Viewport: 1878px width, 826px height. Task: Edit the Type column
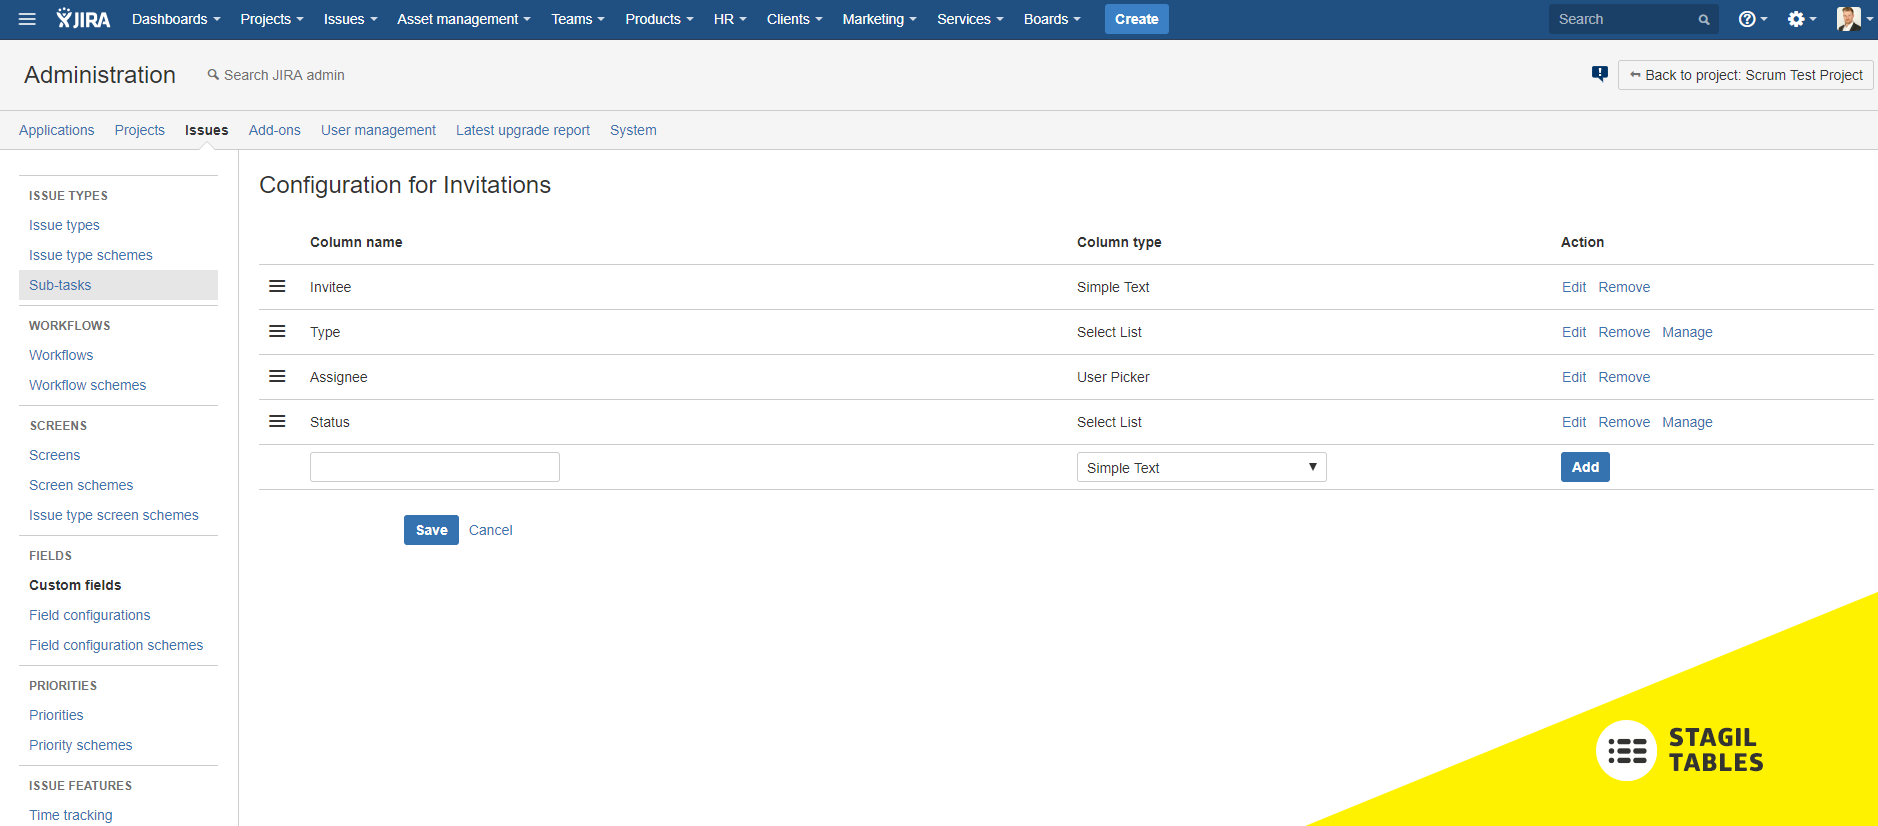tap(1574, 332)
